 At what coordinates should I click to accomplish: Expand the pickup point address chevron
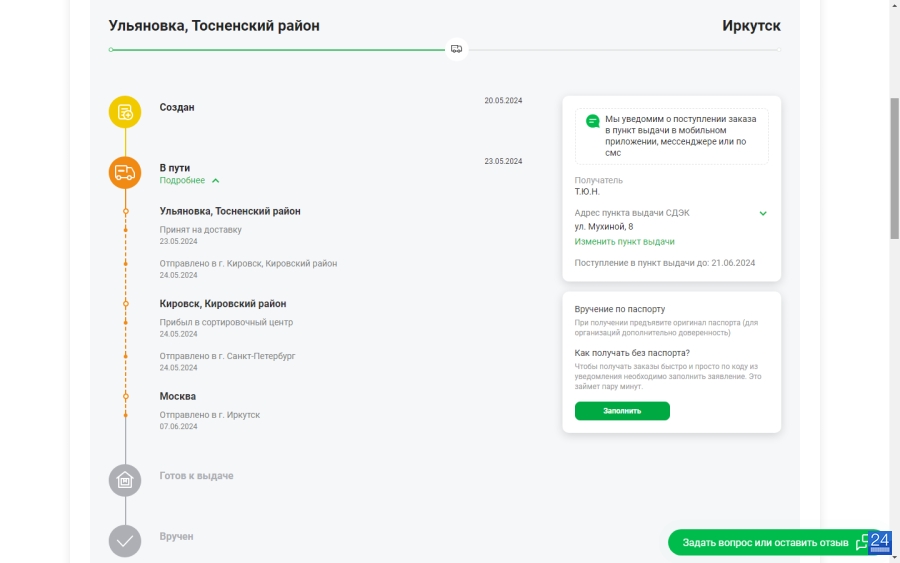tap(763, 213)
